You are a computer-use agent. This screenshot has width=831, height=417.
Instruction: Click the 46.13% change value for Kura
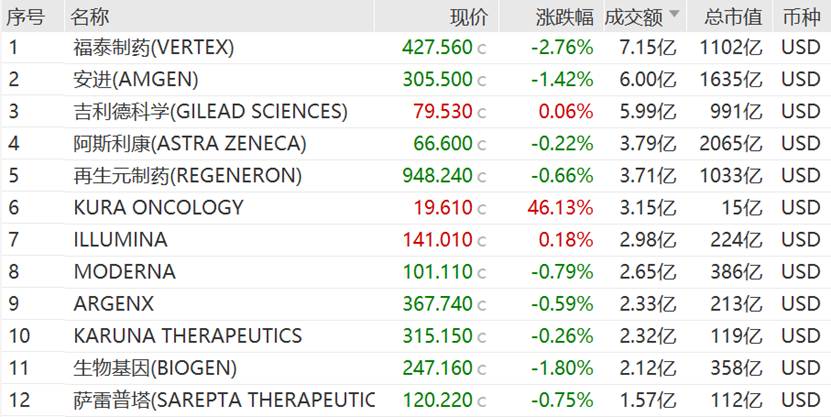(564, 207)
